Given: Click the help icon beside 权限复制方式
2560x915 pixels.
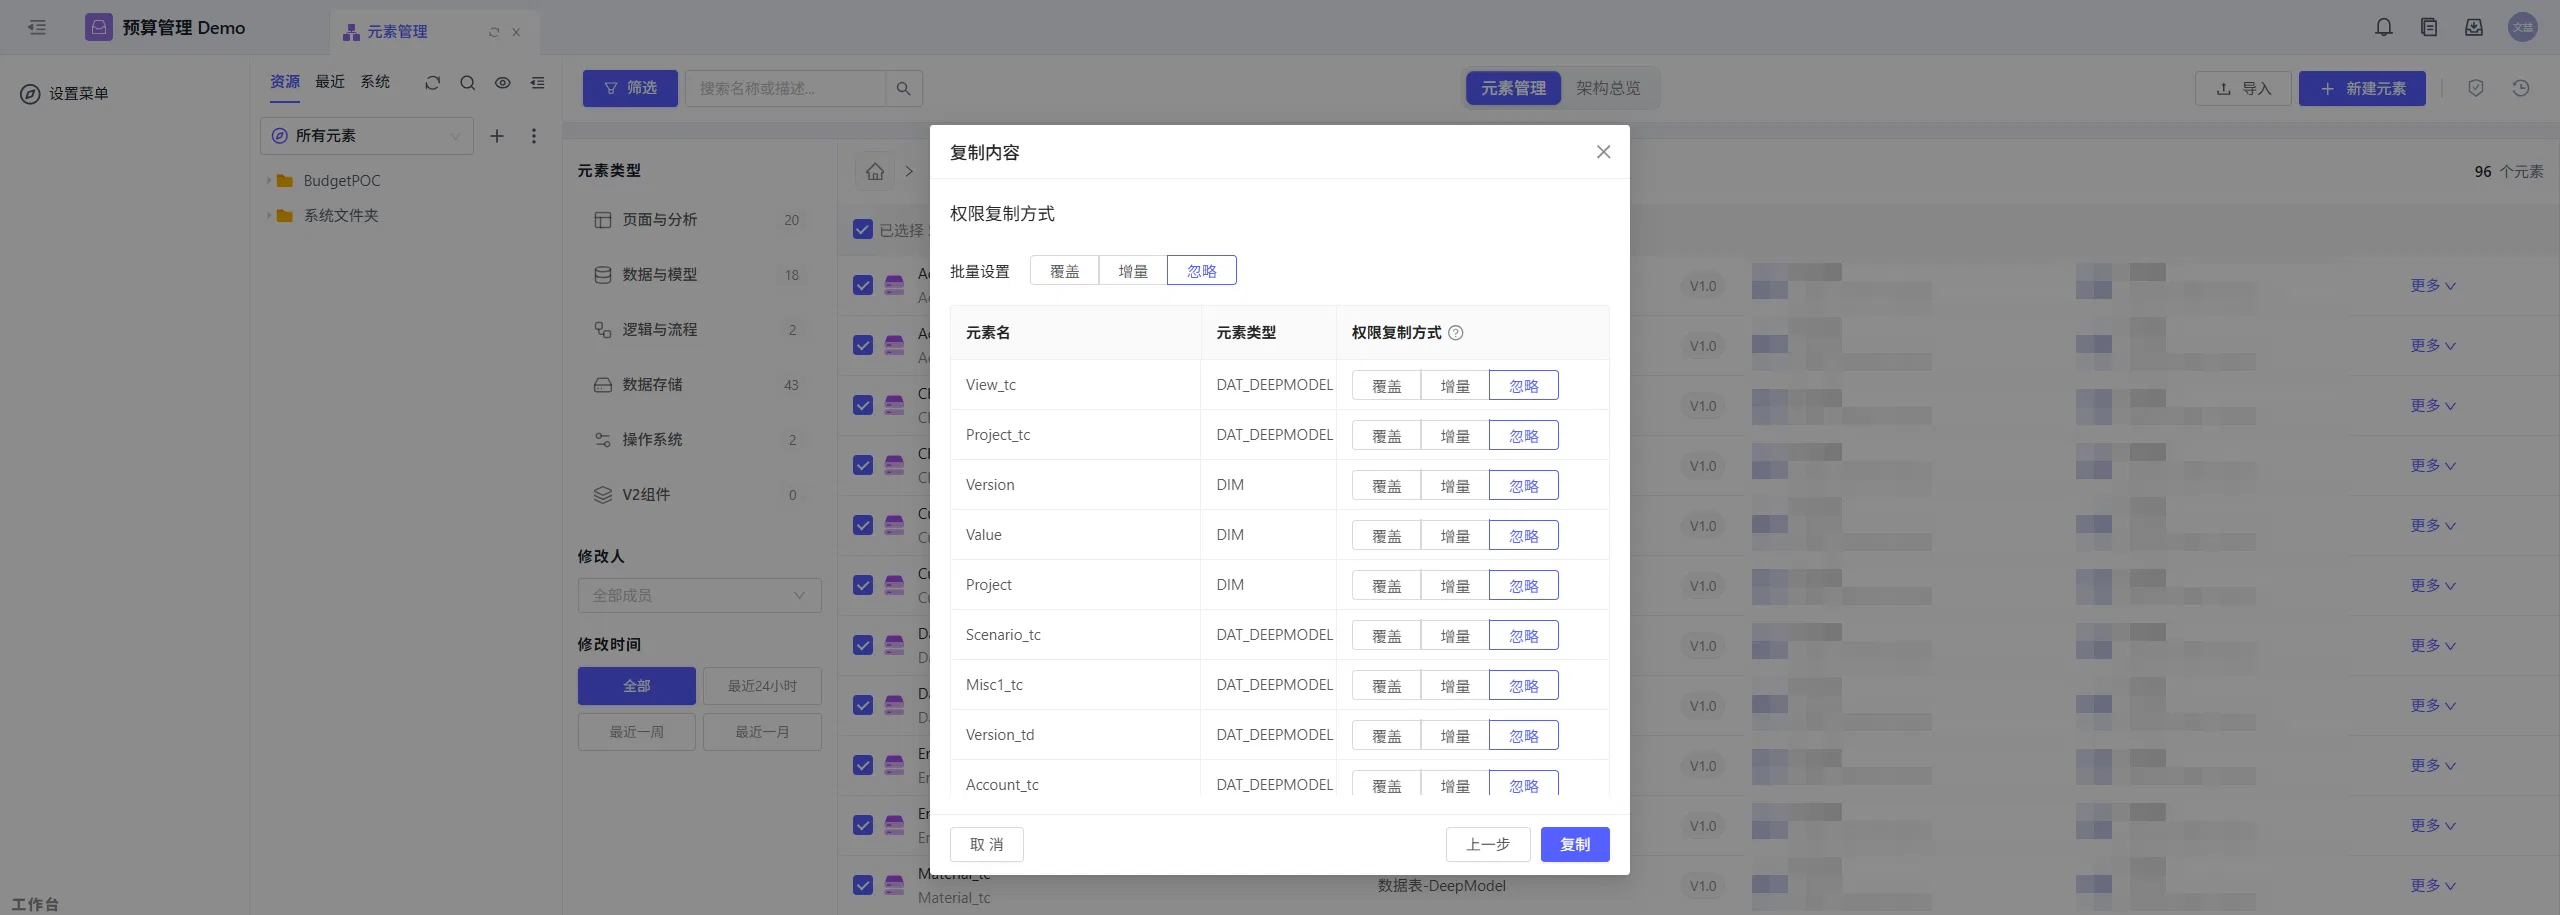Looking at the screenshot, I should 1456,333.
